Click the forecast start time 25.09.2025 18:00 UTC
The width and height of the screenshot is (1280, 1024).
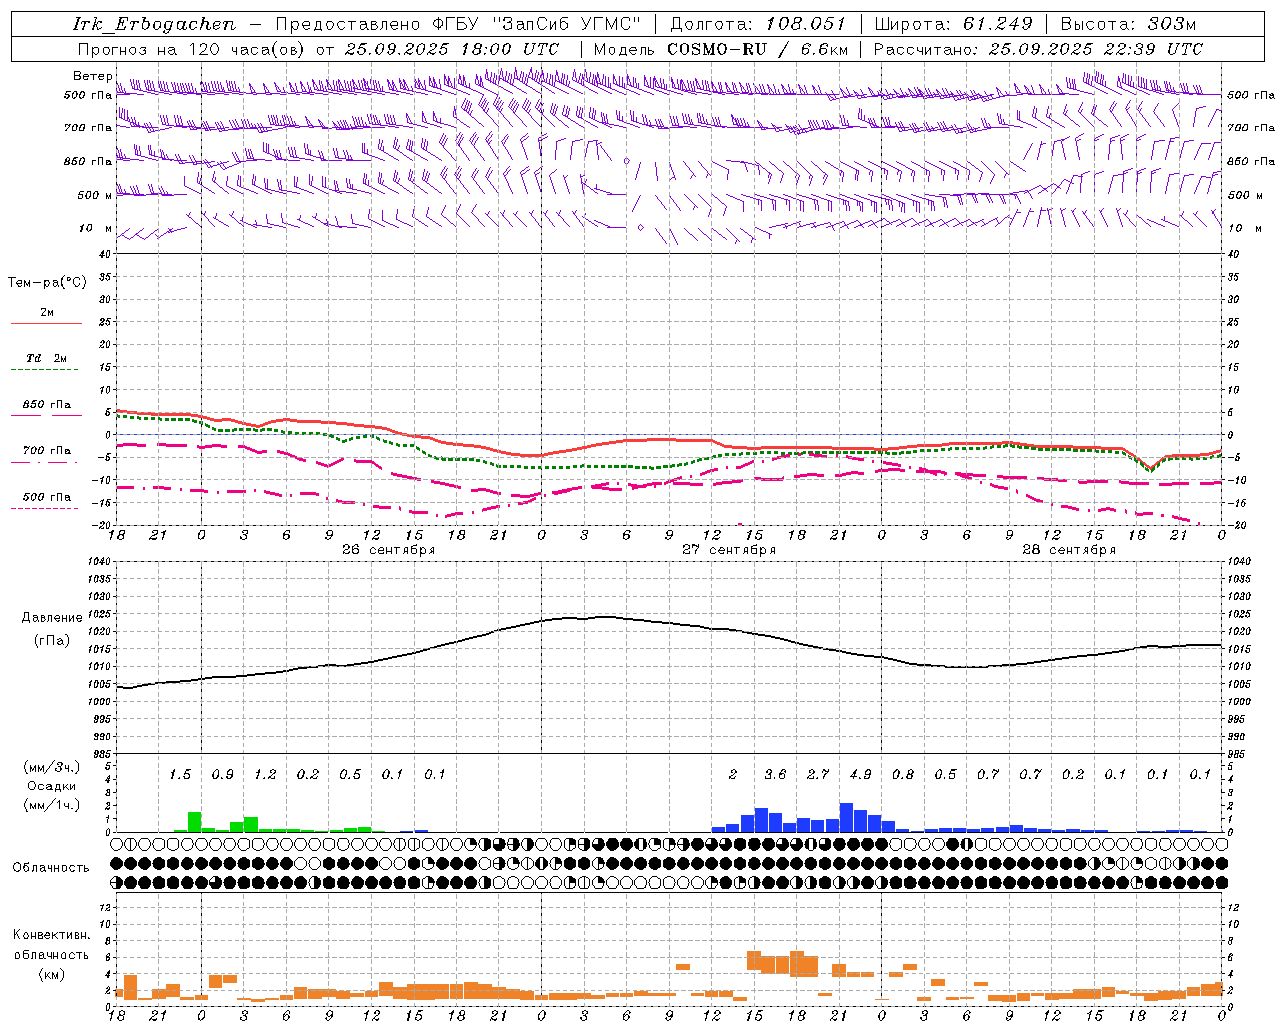pos(452,49)
